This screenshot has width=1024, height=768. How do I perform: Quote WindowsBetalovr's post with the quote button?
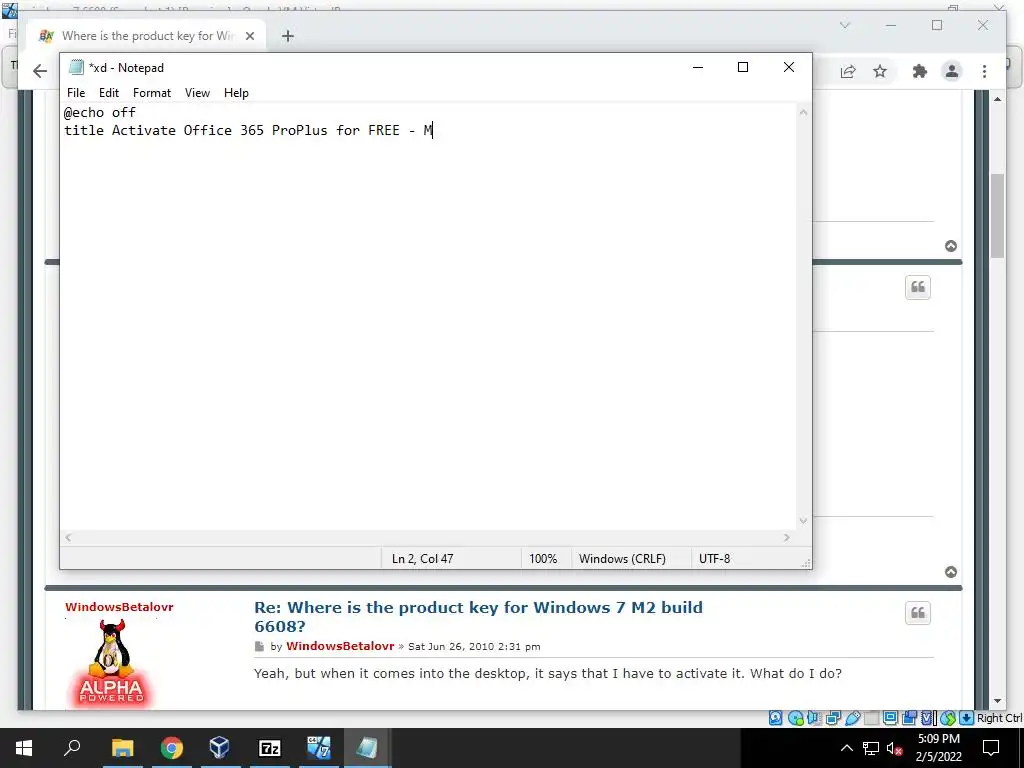[918, 613]
